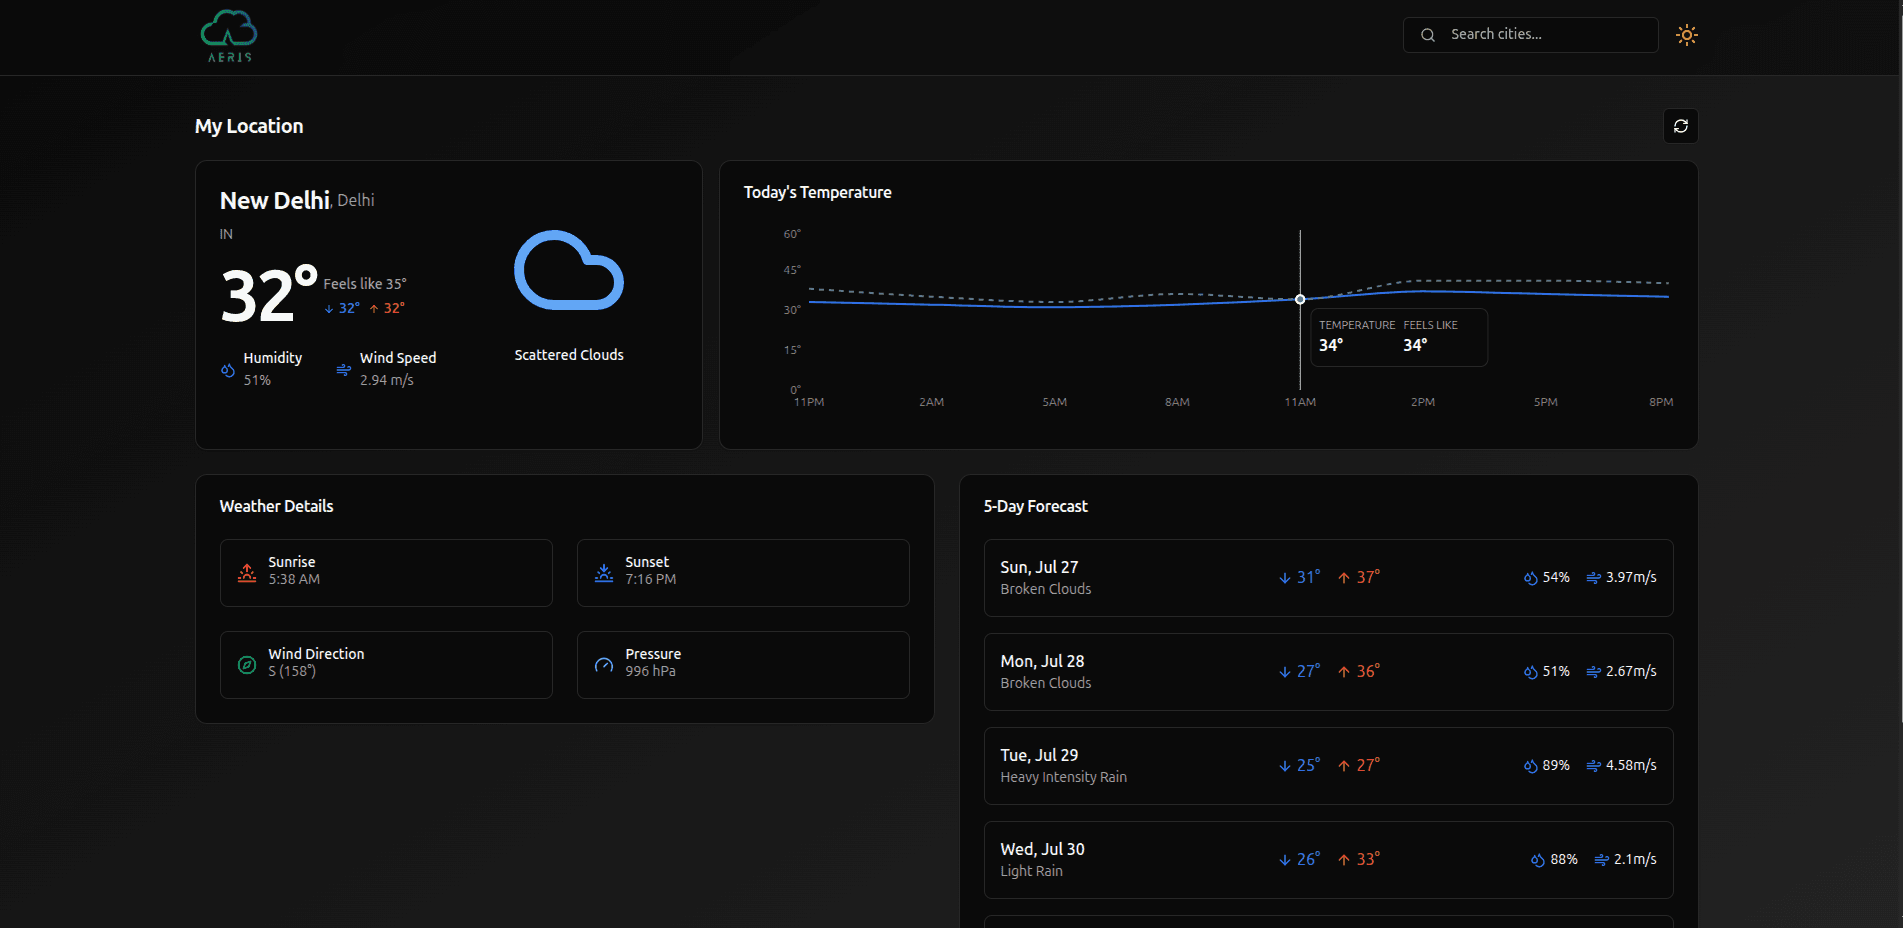Click the Search cities input field
This screenshot has height=928, width=1903.
coord(1531,35)
